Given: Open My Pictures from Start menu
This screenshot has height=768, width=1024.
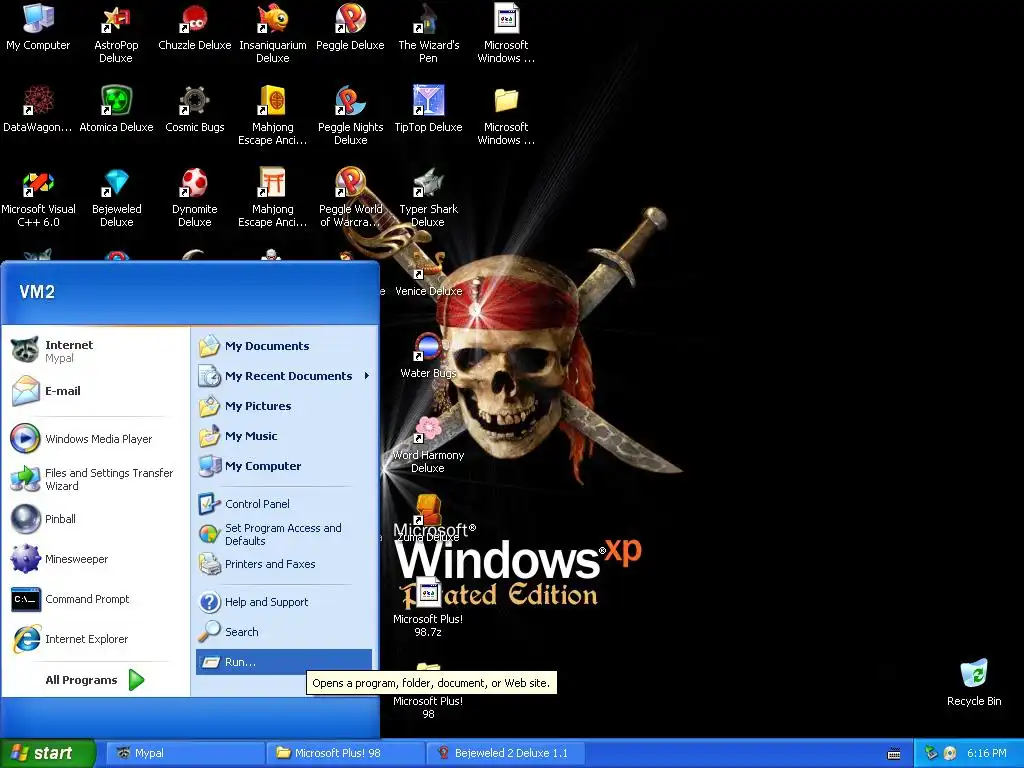Looking at the screenshot, I should 284,406.
